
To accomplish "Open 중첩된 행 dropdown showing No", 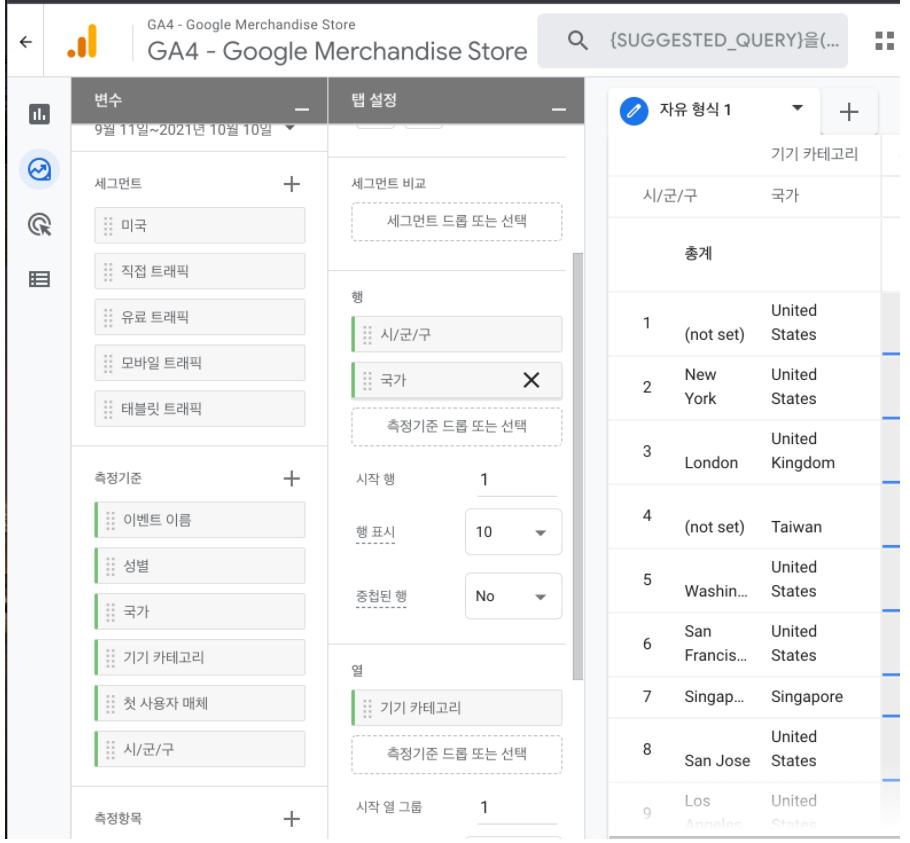I will tap(513, 596).
